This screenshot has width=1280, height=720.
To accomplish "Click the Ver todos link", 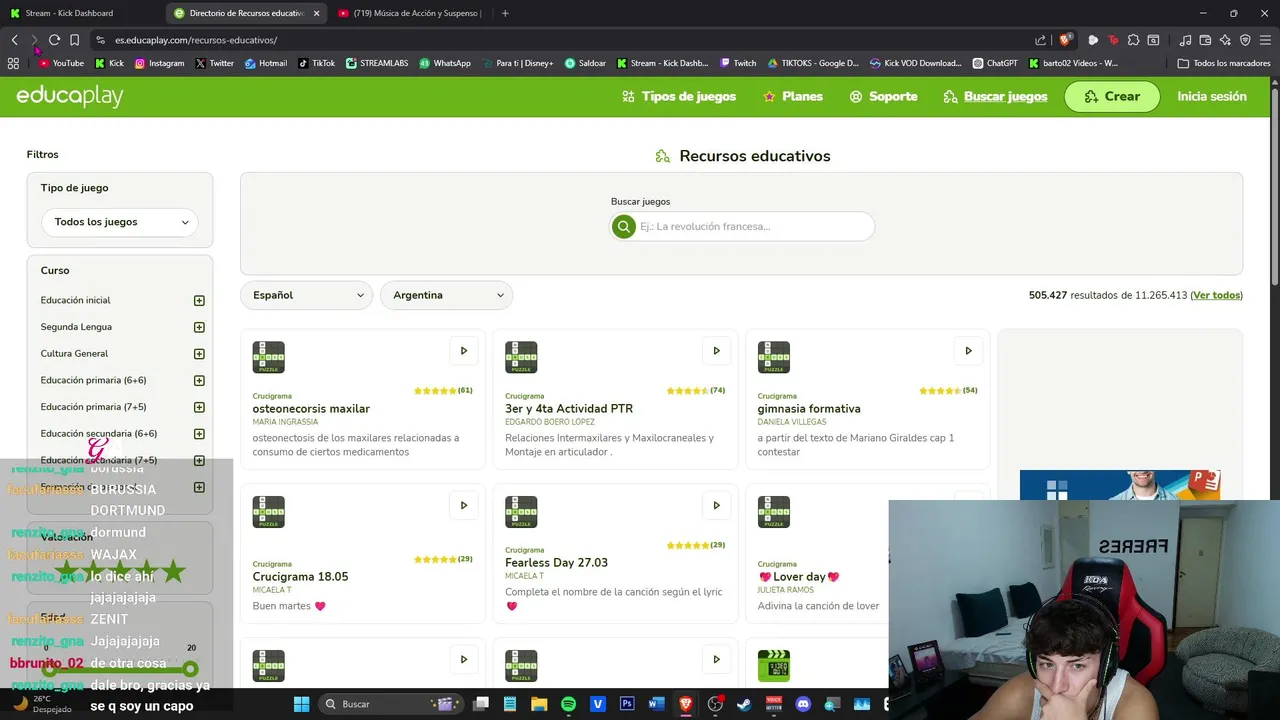I will 1216,295.
